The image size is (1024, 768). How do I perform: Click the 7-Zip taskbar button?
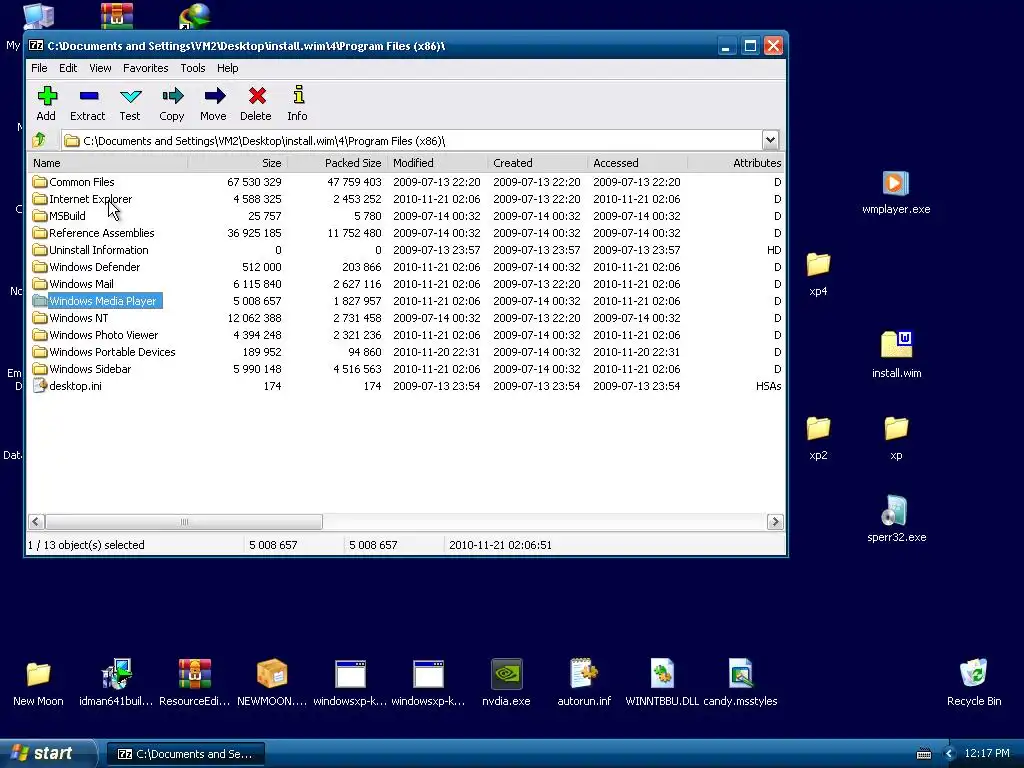[x=185, y=754]
